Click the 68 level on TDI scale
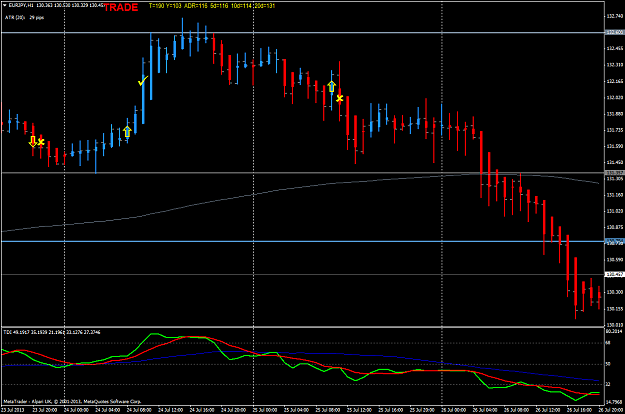The width and height of the screenshot is (625, 414). [x=608, y=343]
